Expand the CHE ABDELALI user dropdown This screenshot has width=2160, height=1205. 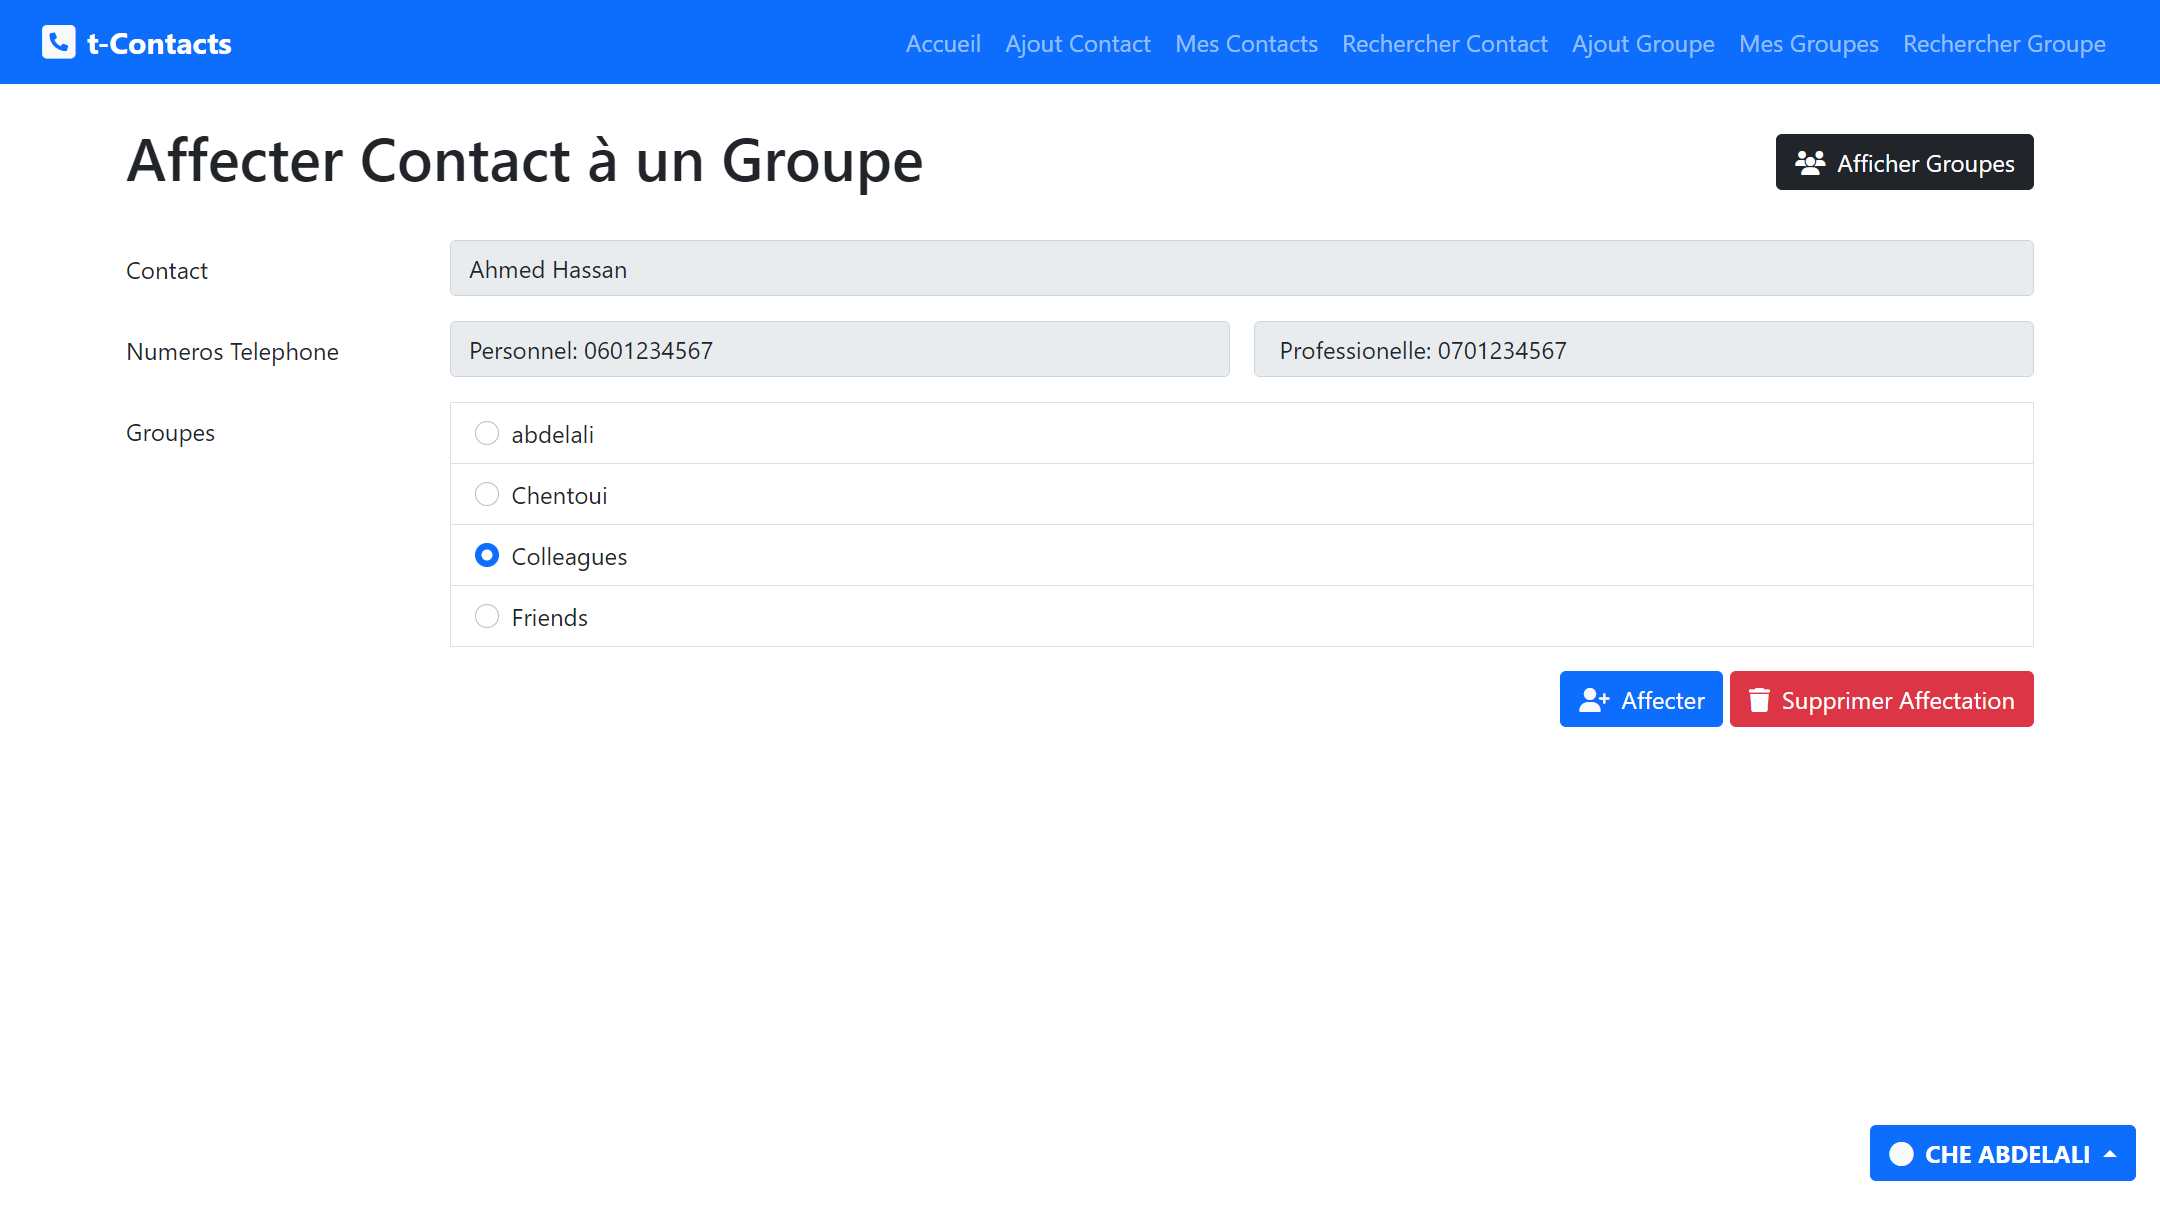coord(2002,1153)
